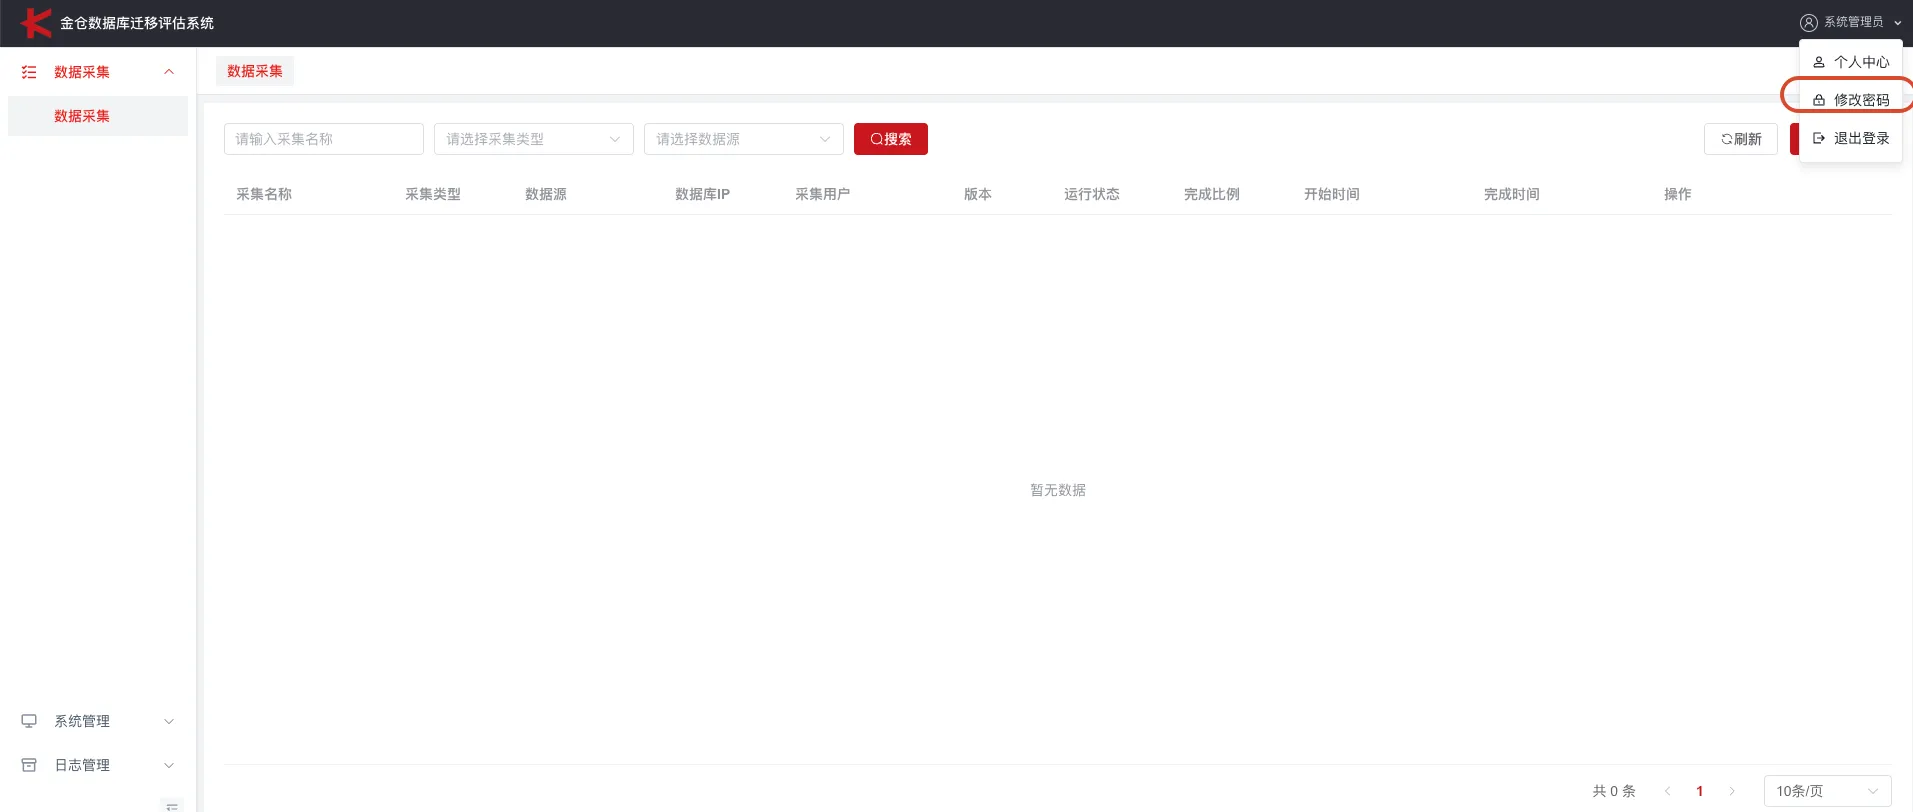Open the 系统管理员 account dropdown
Screen dimensions: 1913x812
click(1851, 22)
